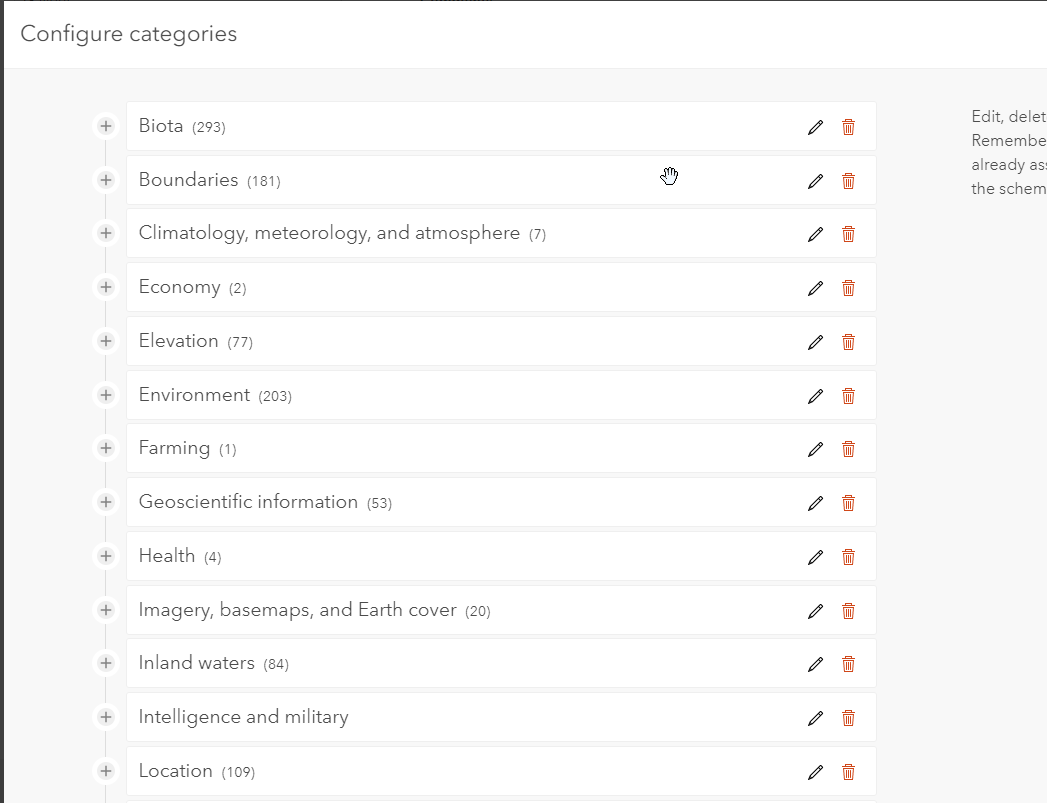Edit the Economy category
Viewport: 1047px width, 803px height.
tap(815, 288)
